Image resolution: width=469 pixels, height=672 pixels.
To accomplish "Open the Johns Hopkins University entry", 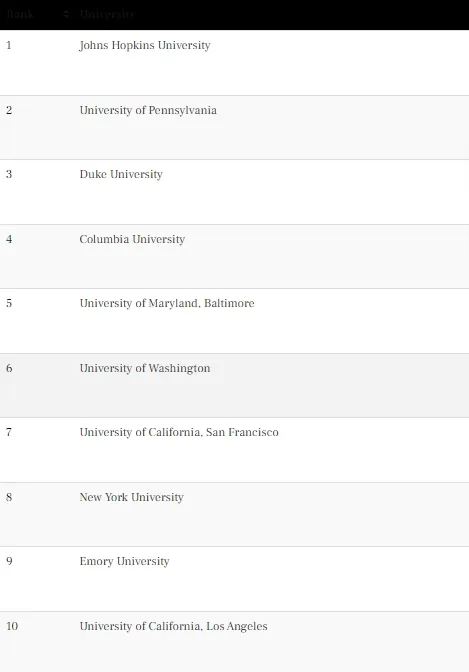I will coord(145,45).
